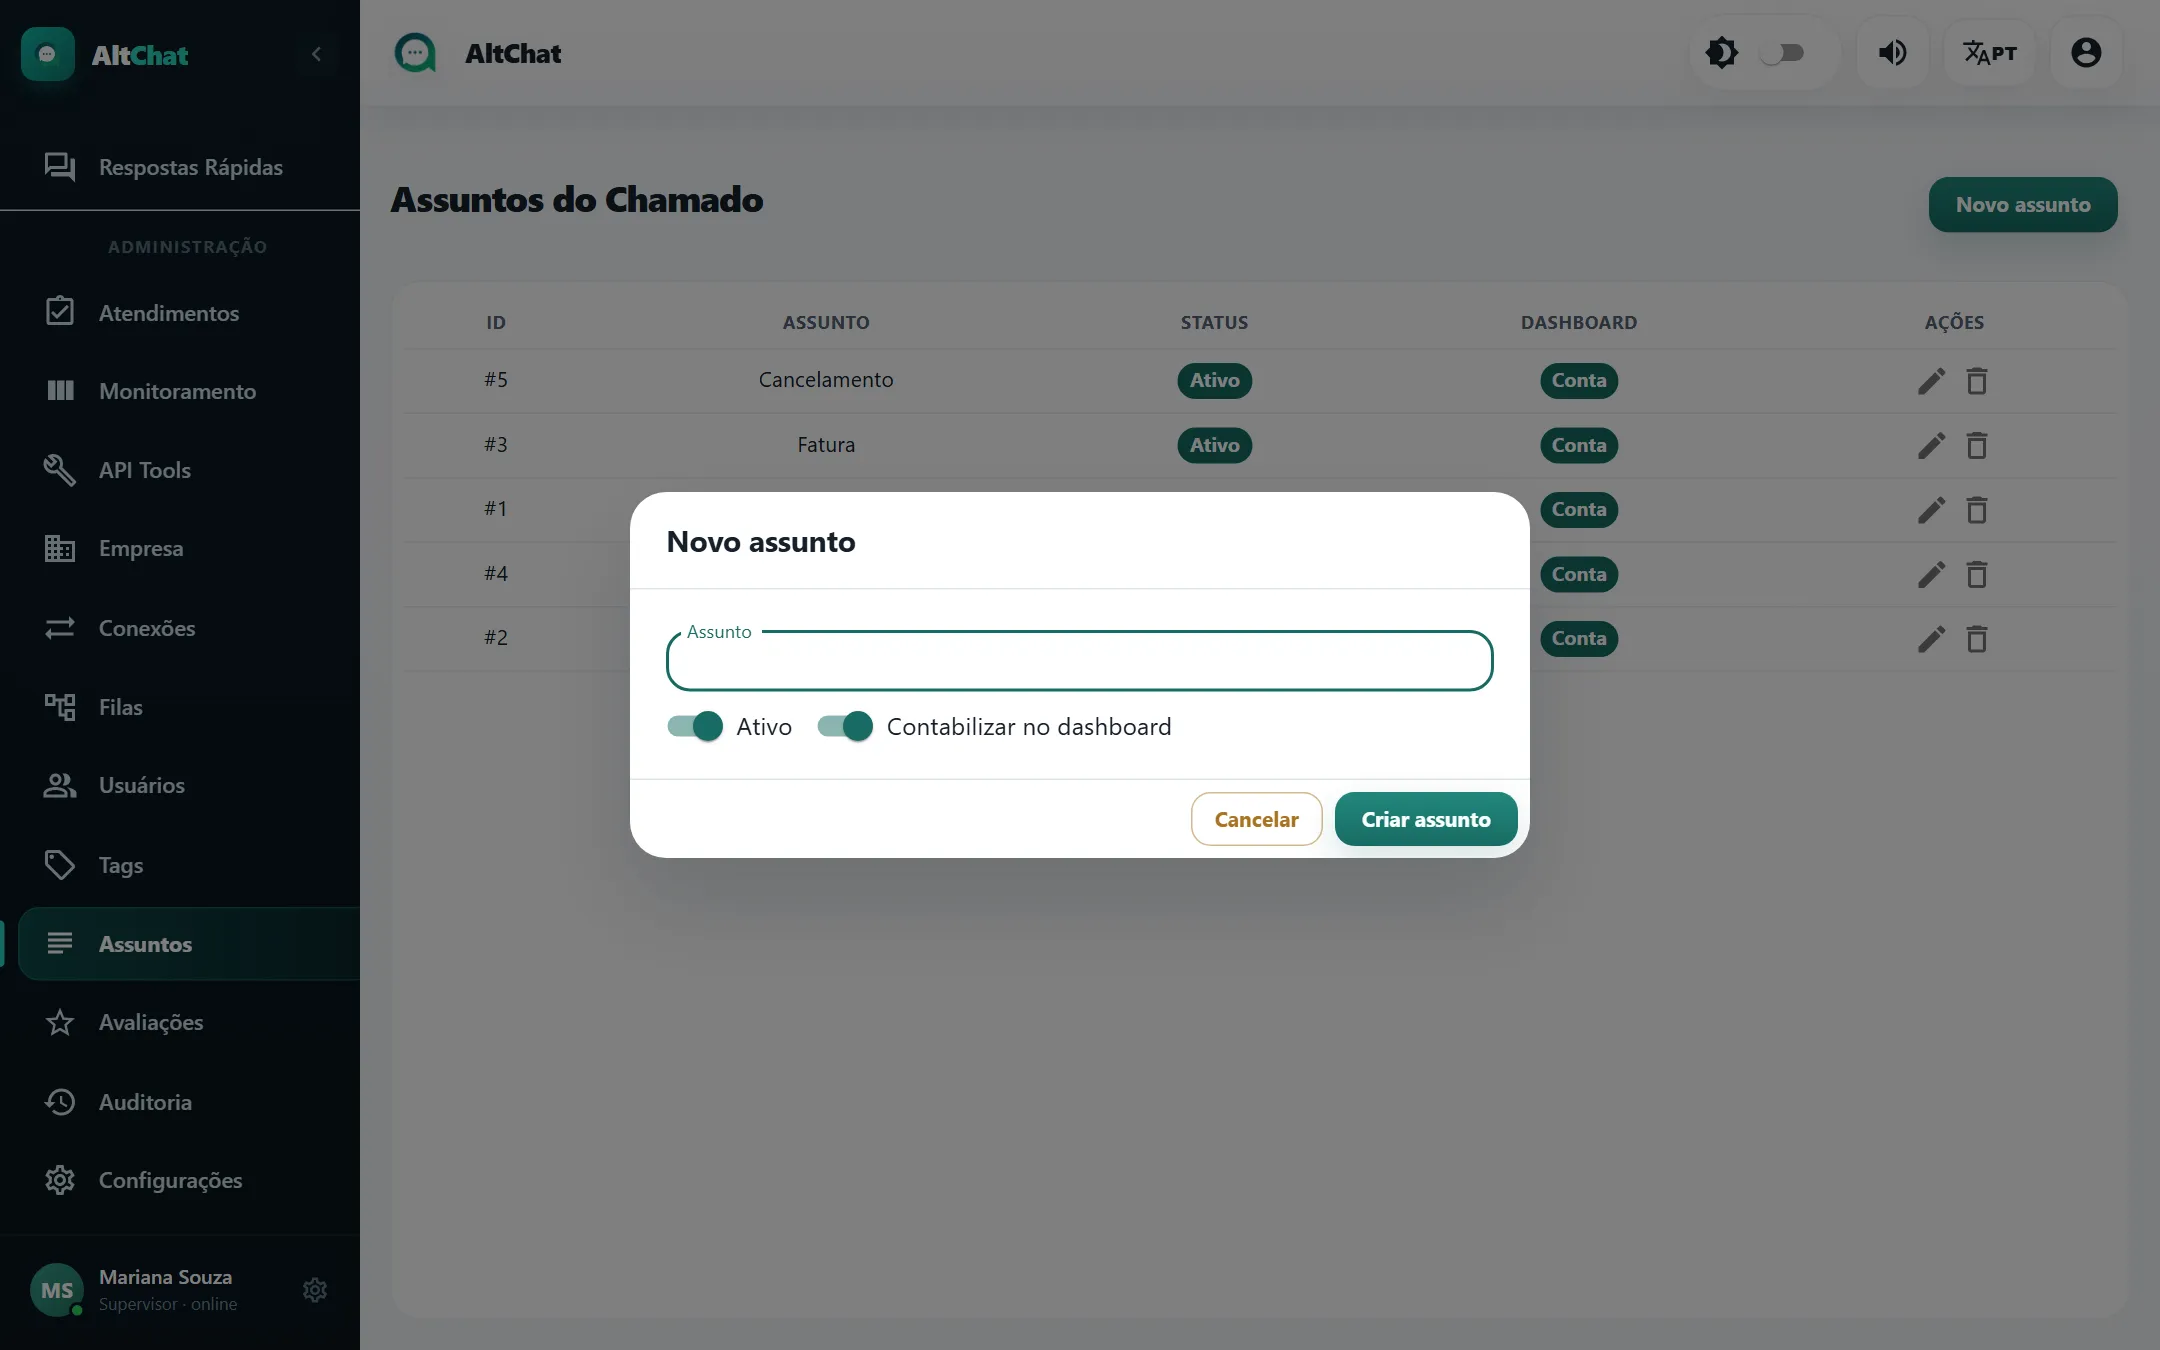Click the Conta badge in Fatura row

click(1579, 445)
